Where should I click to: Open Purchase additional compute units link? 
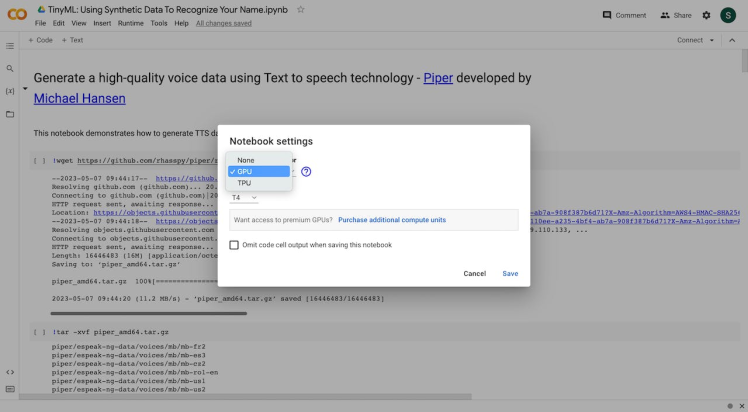(x=392, y=220)
